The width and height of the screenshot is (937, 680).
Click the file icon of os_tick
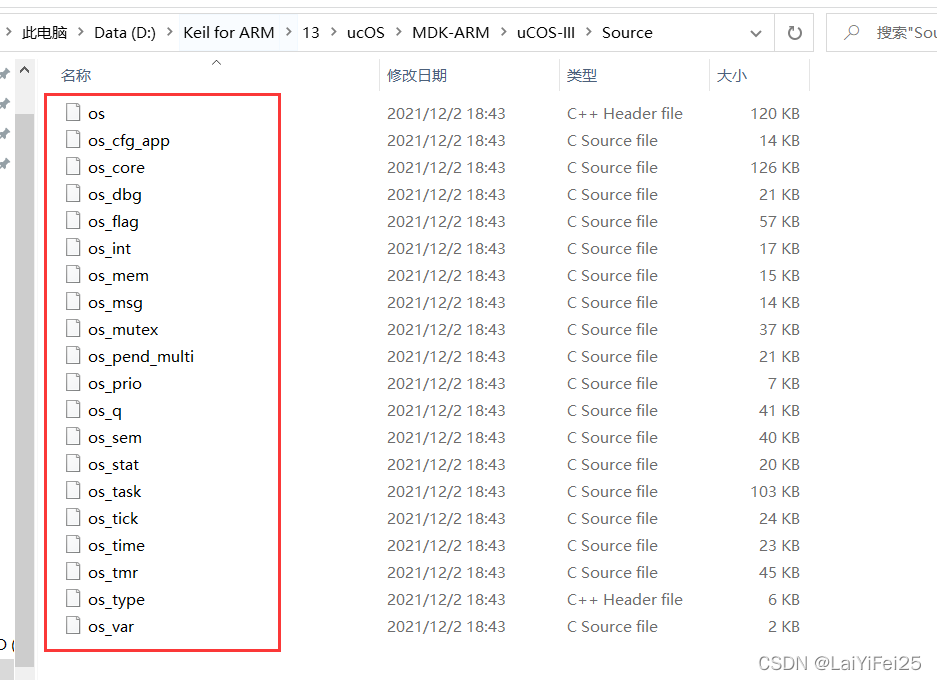pos(73,517)
